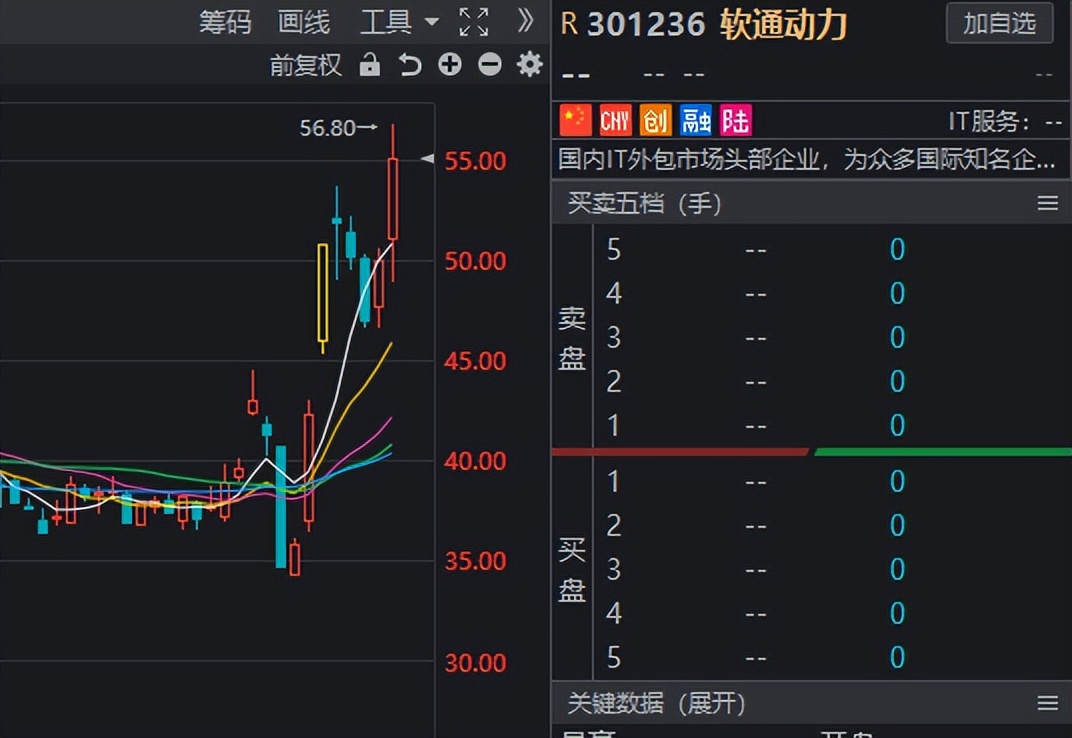Select the 画线 drawing tab
Screen dimensions: 1072x738
tap(302, 22)
